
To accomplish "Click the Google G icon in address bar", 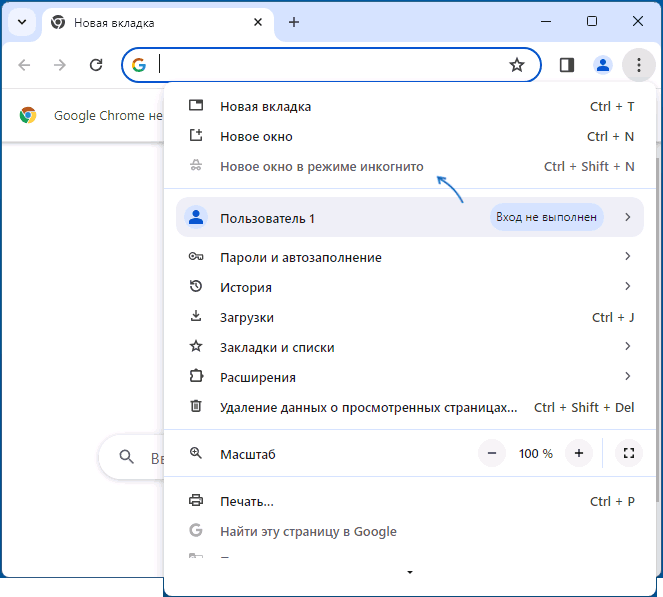I will coord(139,65).
